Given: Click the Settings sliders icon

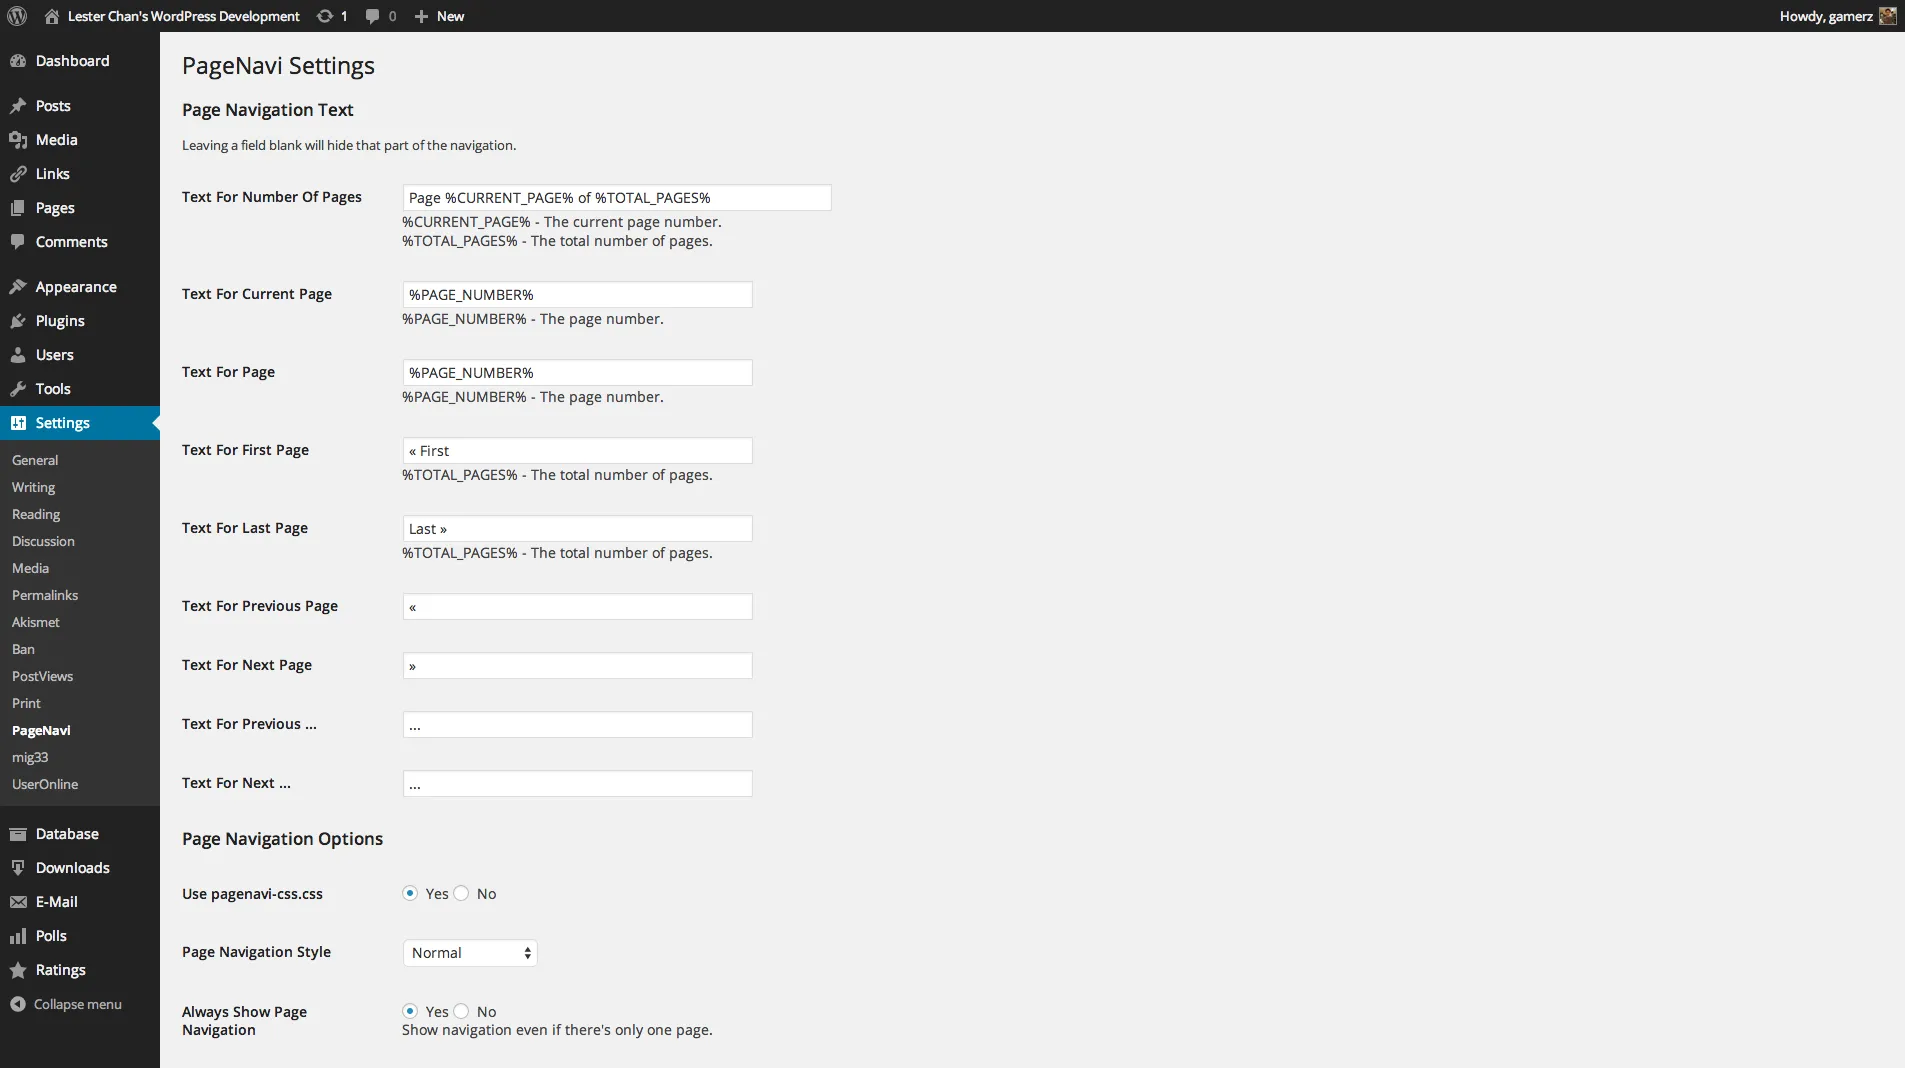Looking at the screenshot, I should (18, 423).
